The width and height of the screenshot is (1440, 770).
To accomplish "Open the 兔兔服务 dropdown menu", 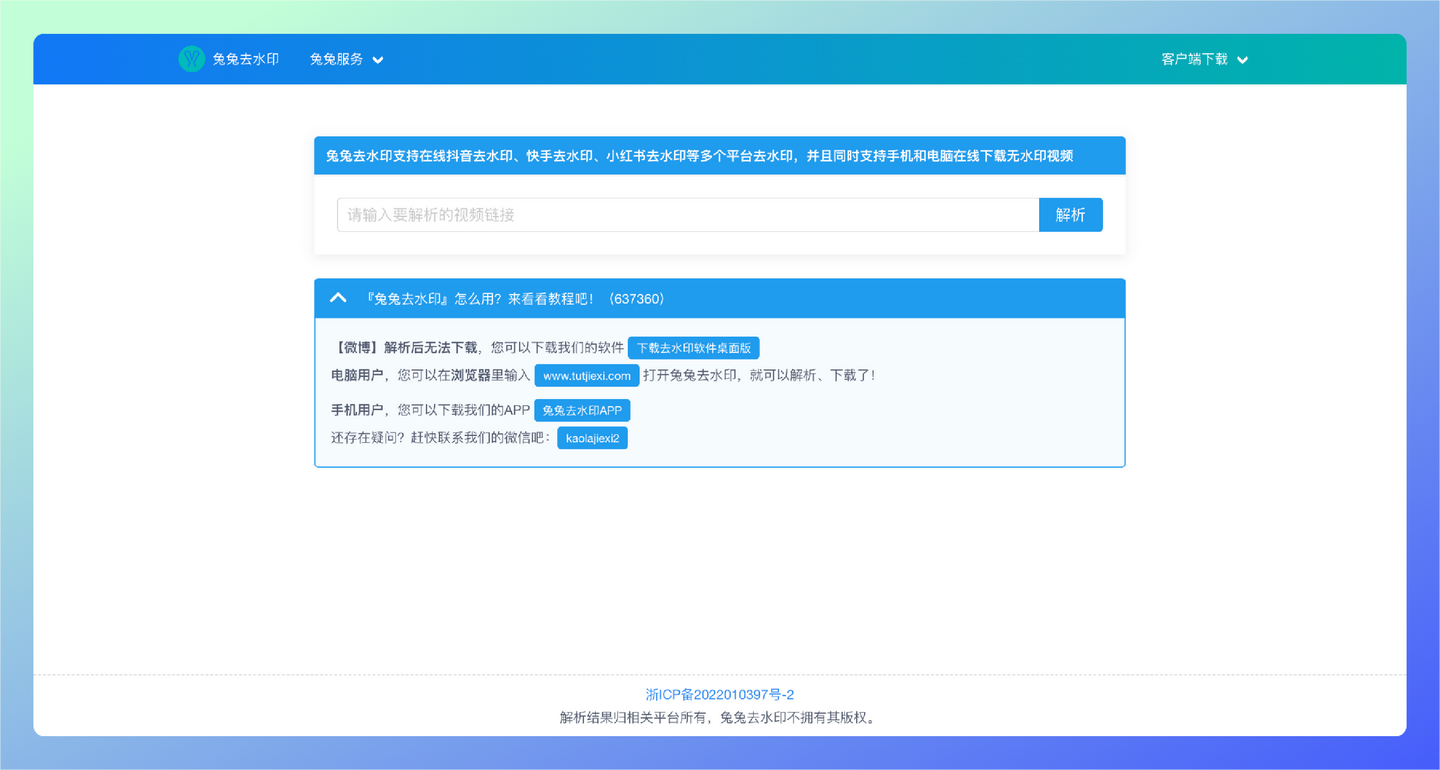I will tap(346, 59).
